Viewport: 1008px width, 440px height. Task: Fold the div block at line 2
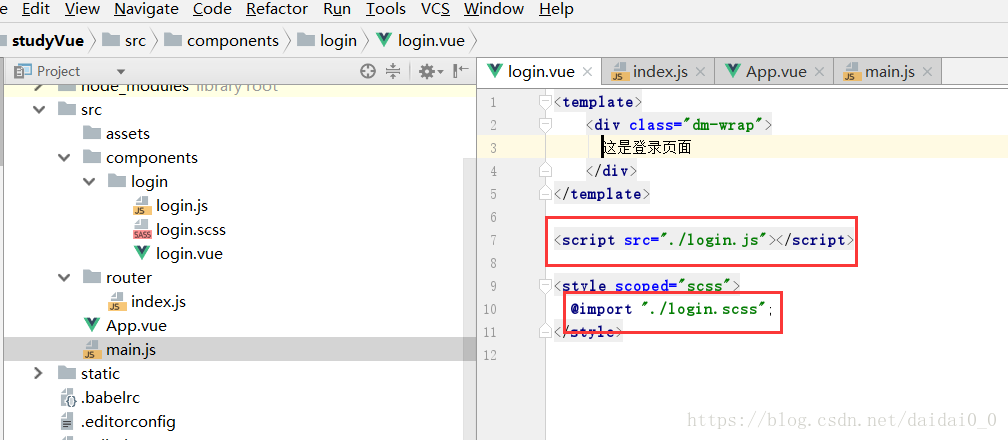click(x=545, y=125)
